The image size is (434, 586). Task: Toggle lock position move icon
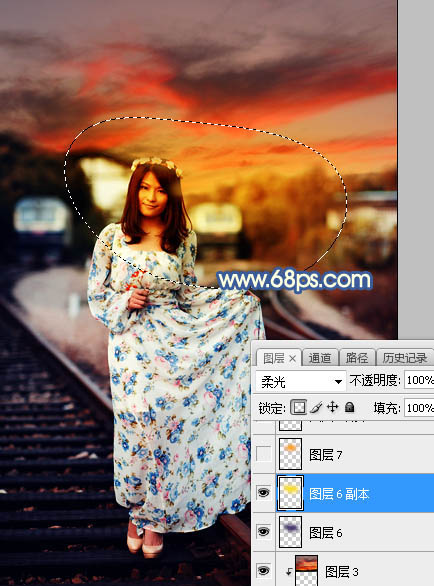[x=332, y=407]
